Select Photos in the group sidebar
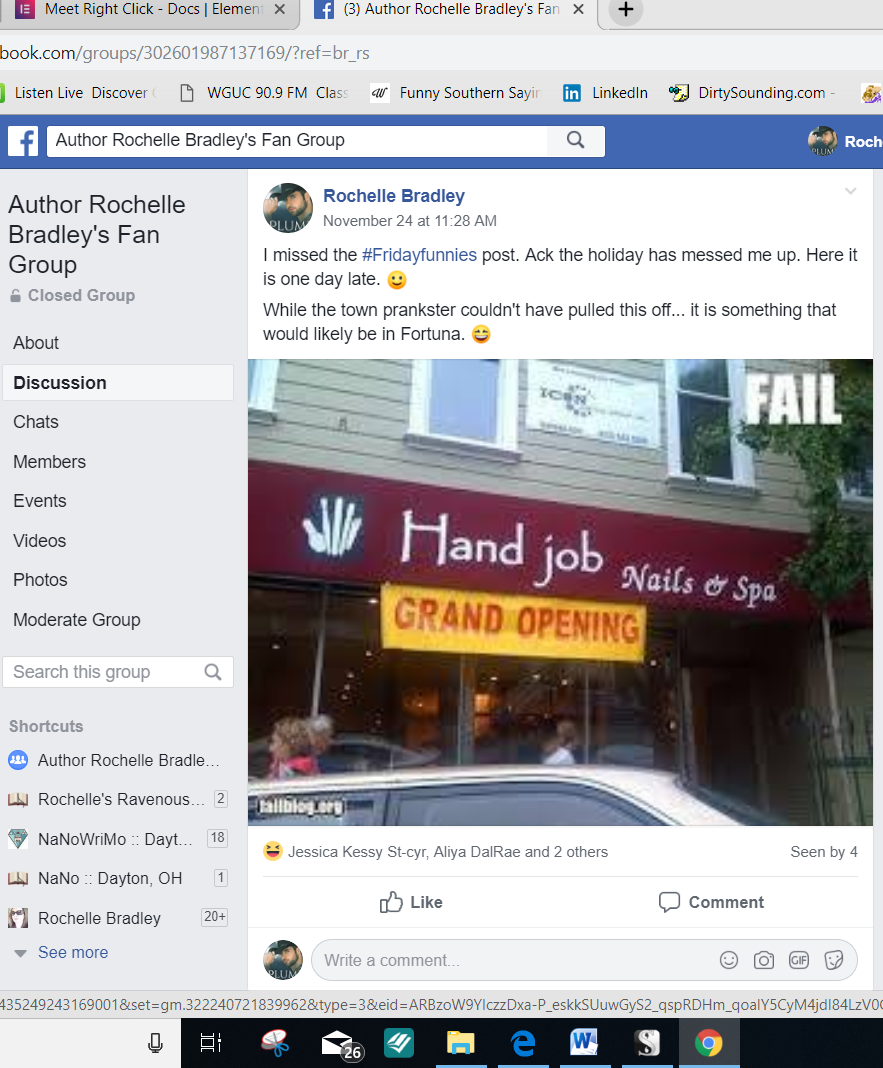Viewport: 883px width, 1068px height. pyautogui.click(x=40, y=580)
